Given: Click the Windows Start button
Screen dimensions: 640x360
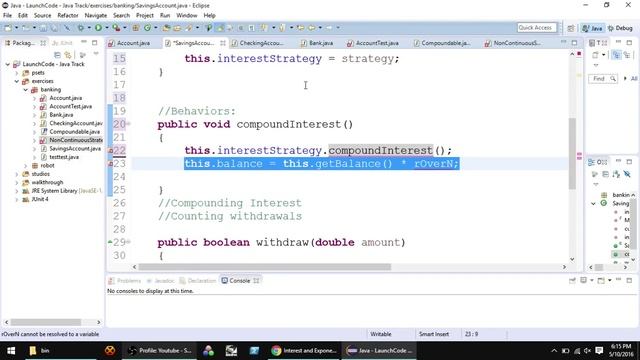Looking at the screenshot, I should pyautogui.click(x=11, y=351).
